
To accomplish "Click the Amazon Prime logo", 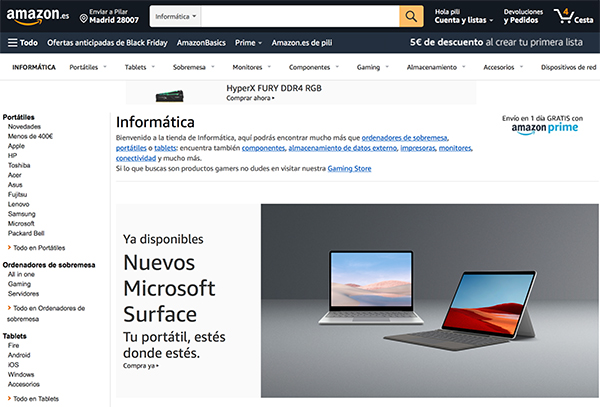I will (x=545, y=128).
